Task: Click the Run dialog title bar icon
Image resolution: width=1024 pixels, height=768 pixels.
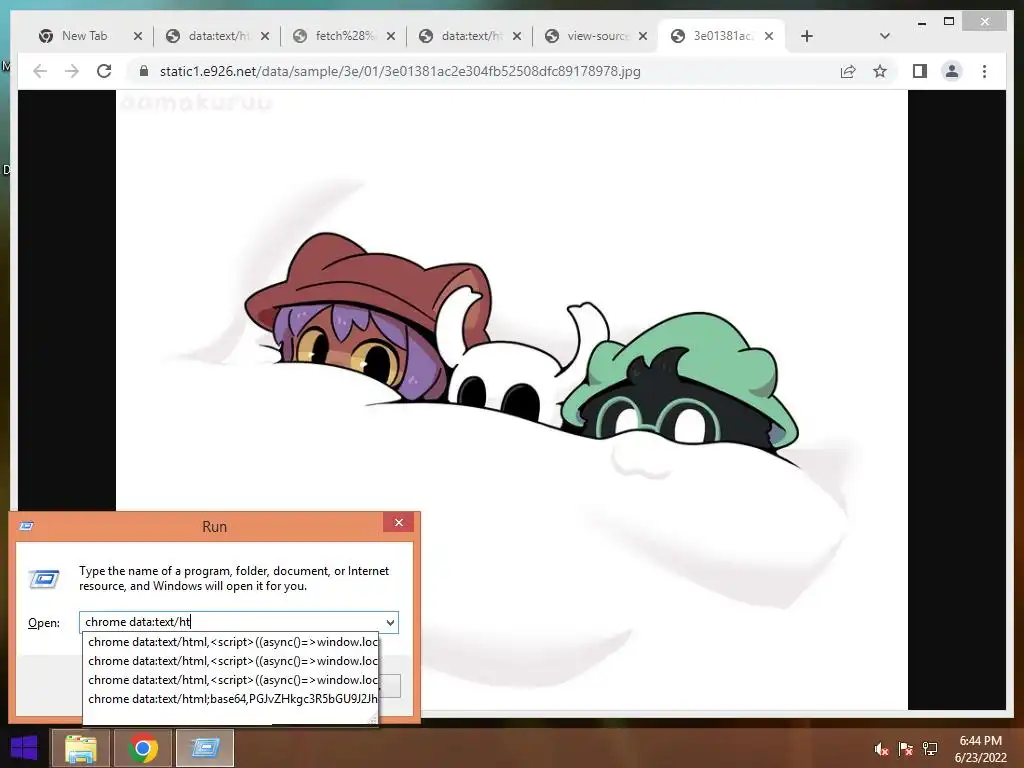Action: pos(26,526)
